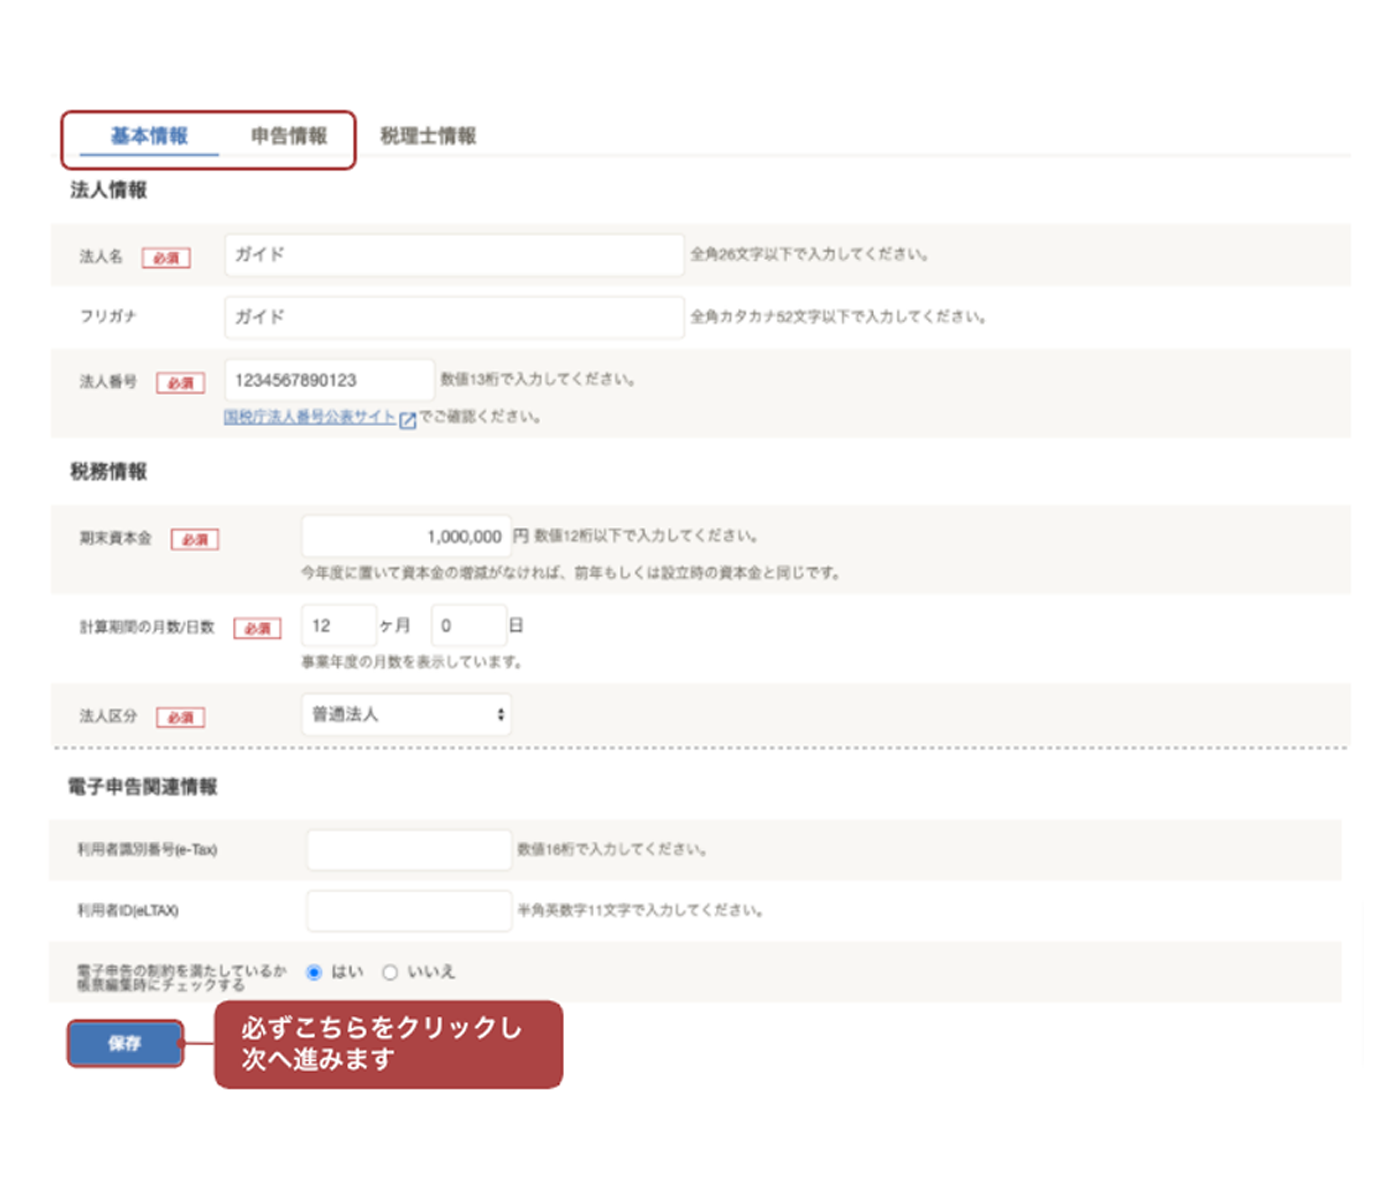Click the 期末資本金 amount field
The image size is (1400, 1200).
pyautogui.click(x=406, y=537)
